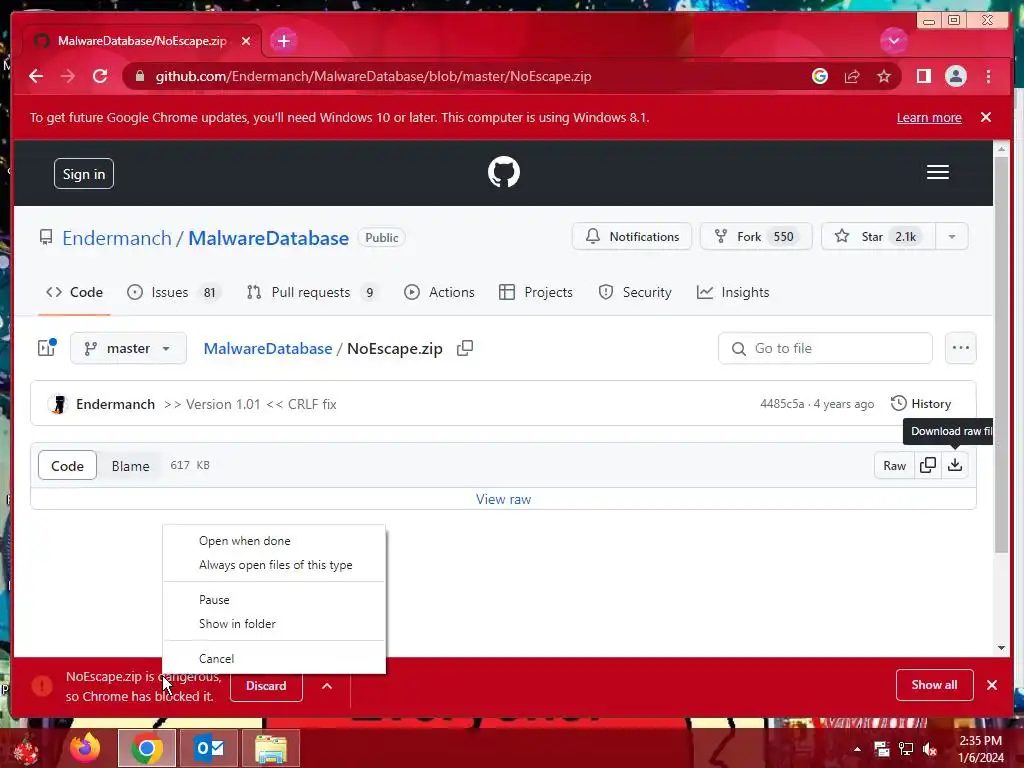1024x768 pixels.
Task: Open the GitHub hamburger menu
Action: [x=938, y=172]
